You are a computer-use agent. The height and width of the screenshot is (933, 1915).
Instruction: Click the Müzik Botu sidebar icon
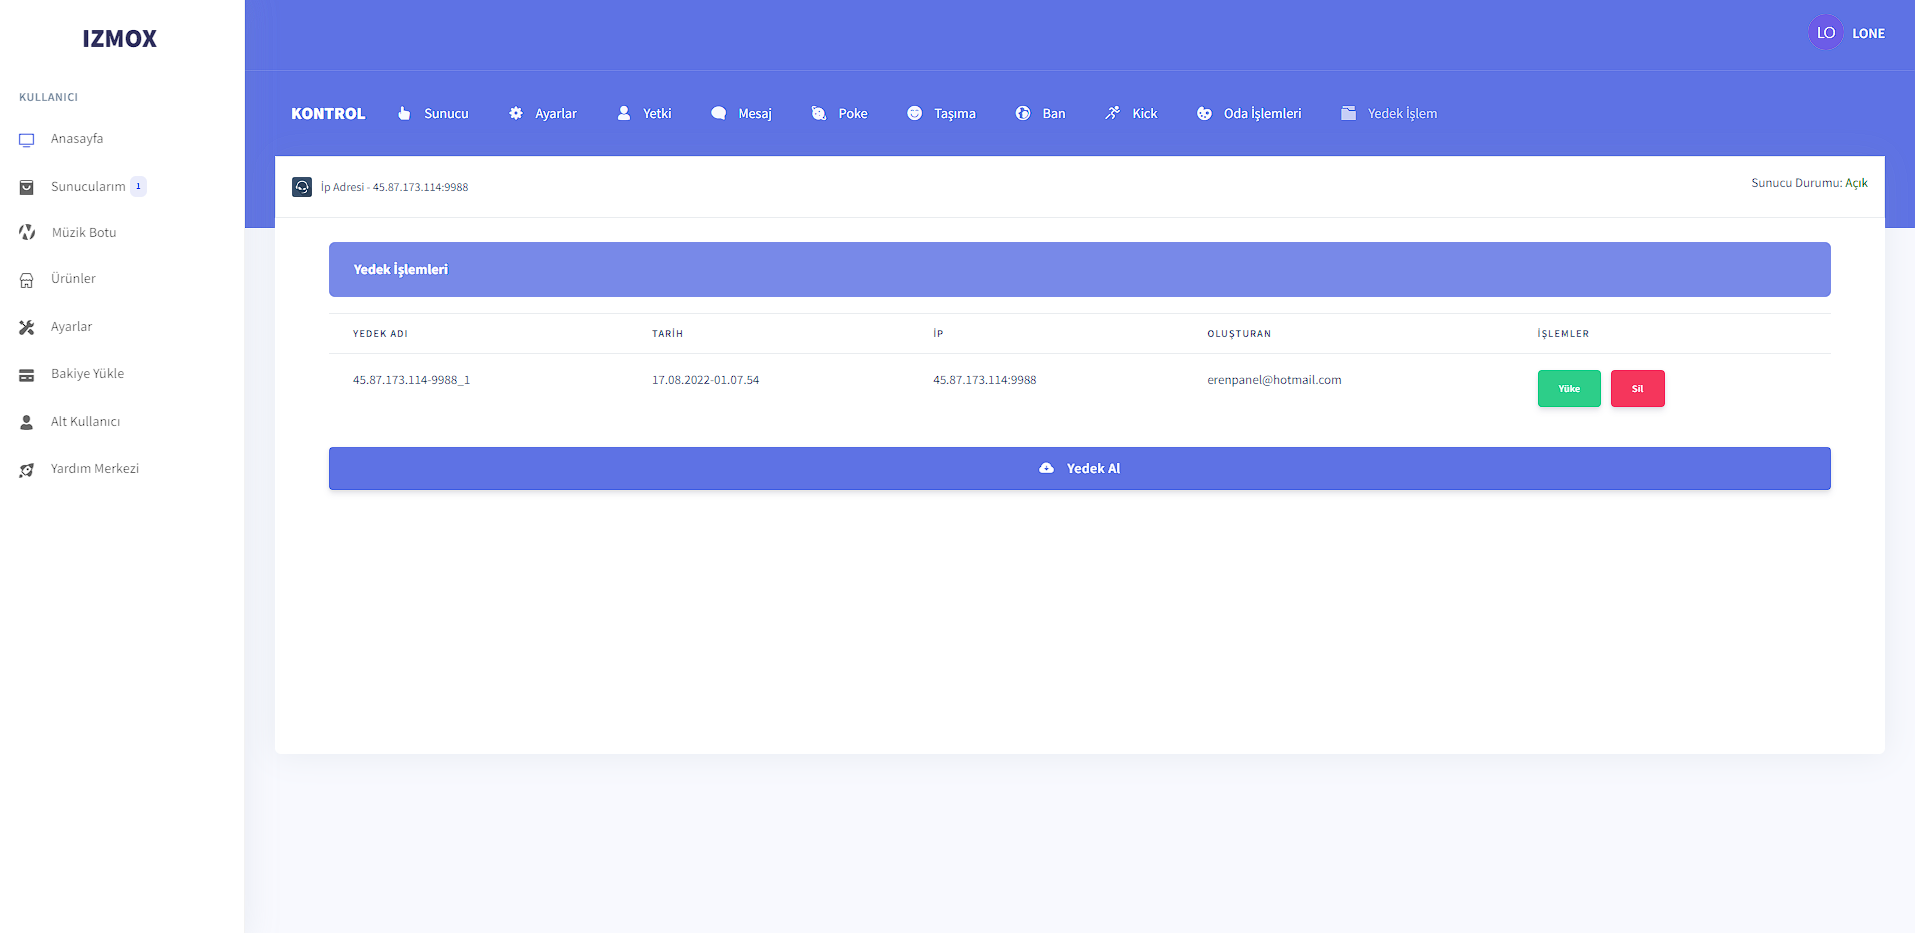[x=27, y=233]
